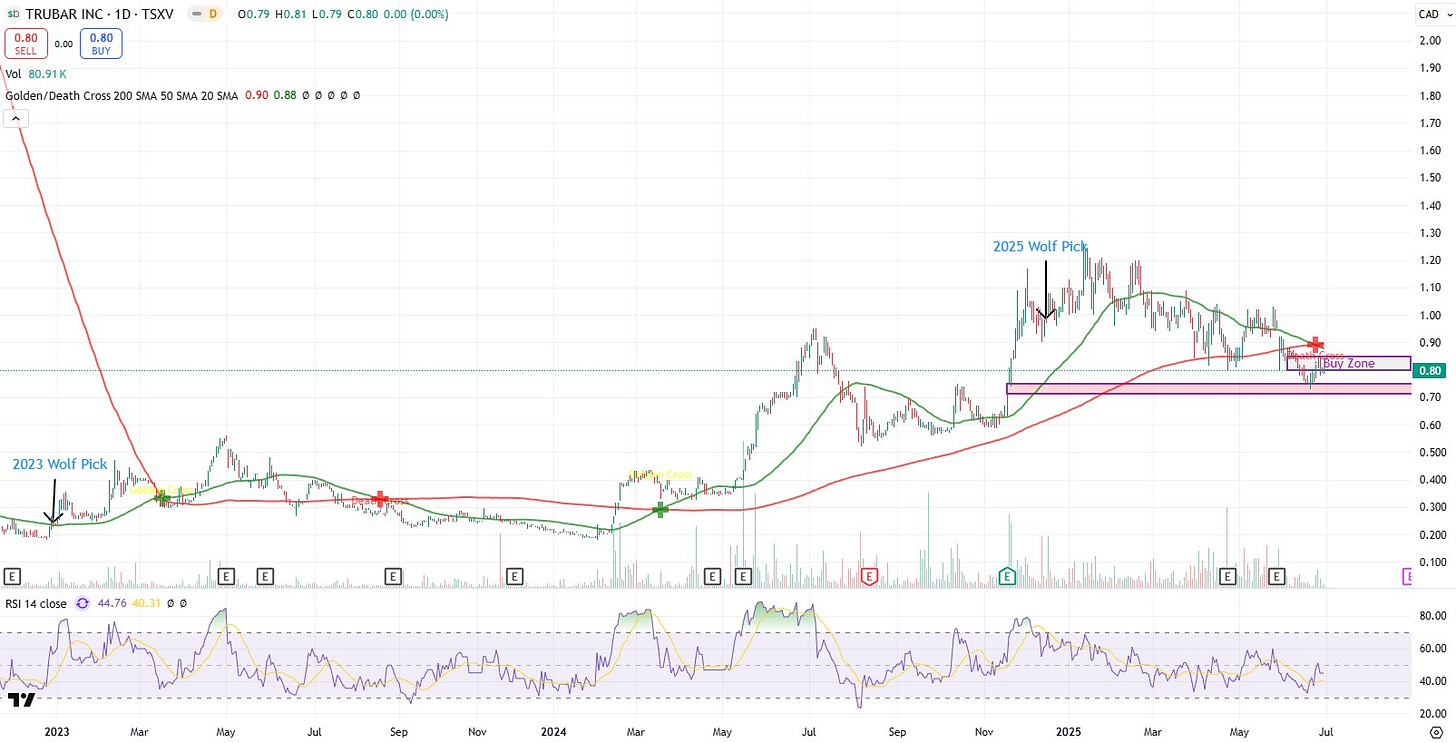This screenshot has height=743, width=1456.
Task: Select the pink support zone rectangle
Action: pyautogui.click(x=1209, y=388)
